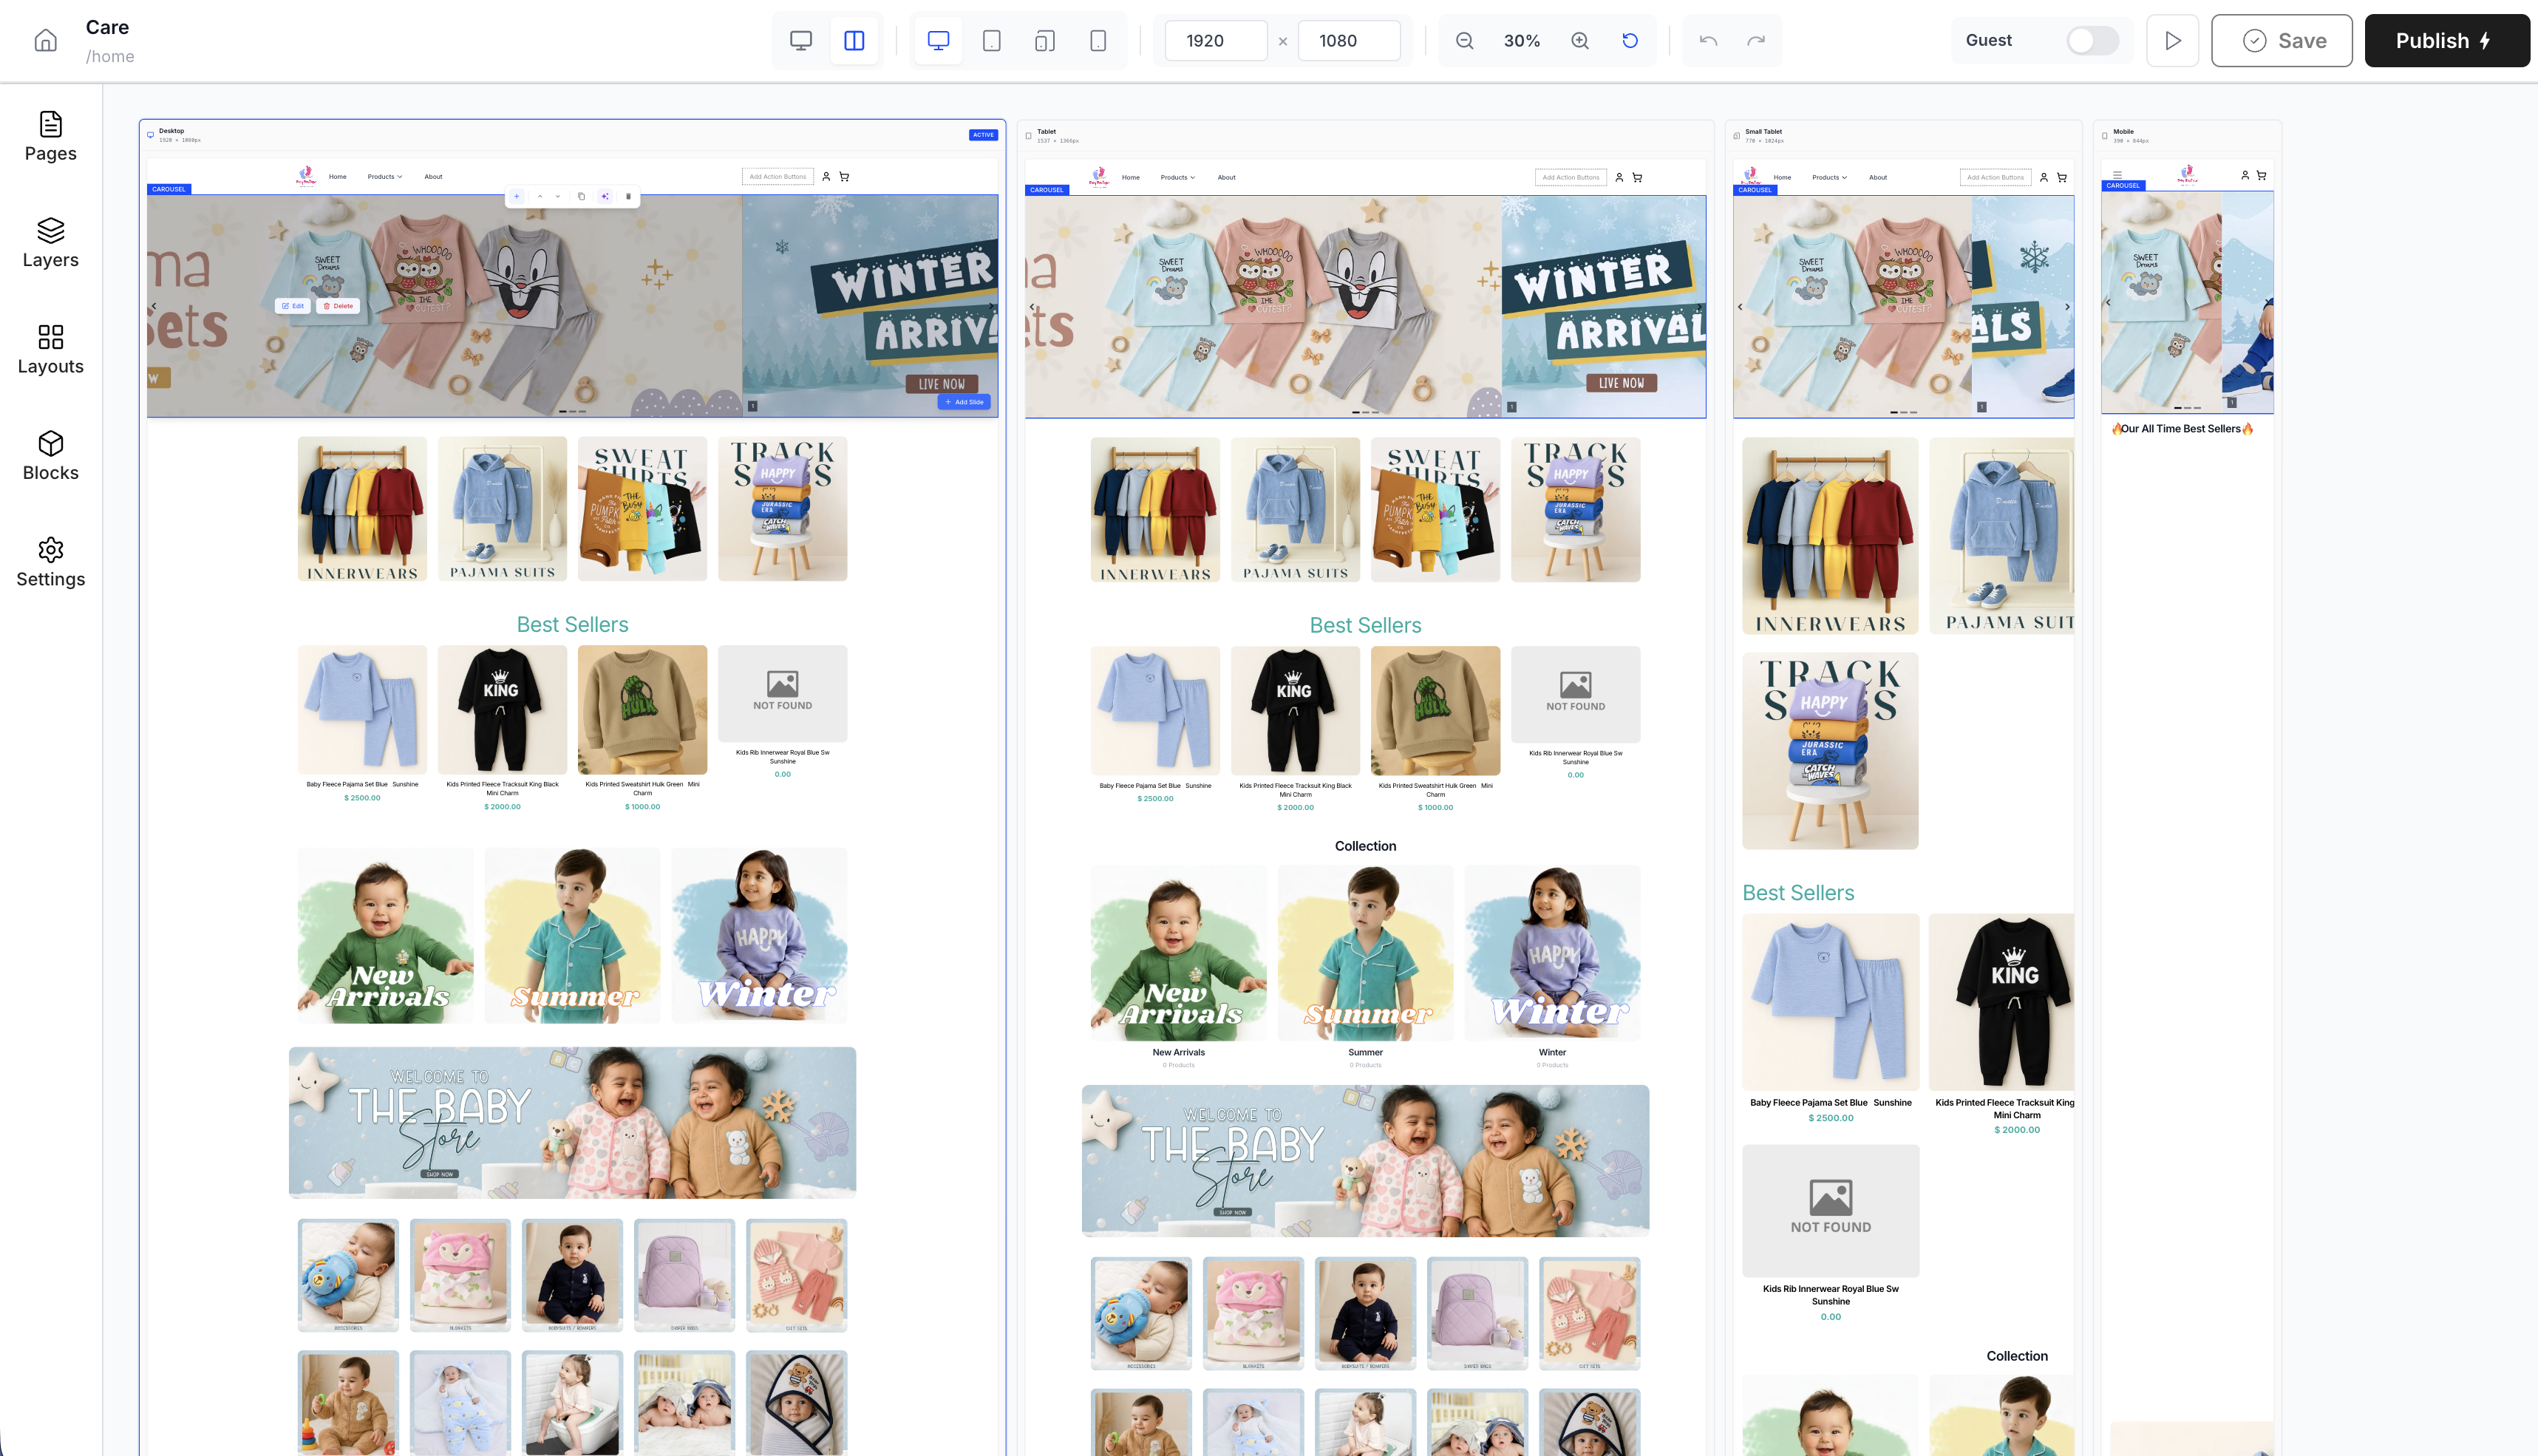Switch to single desktop view mode
The height and width of the screenshot is (1456, 2538).
coord(801,40)
